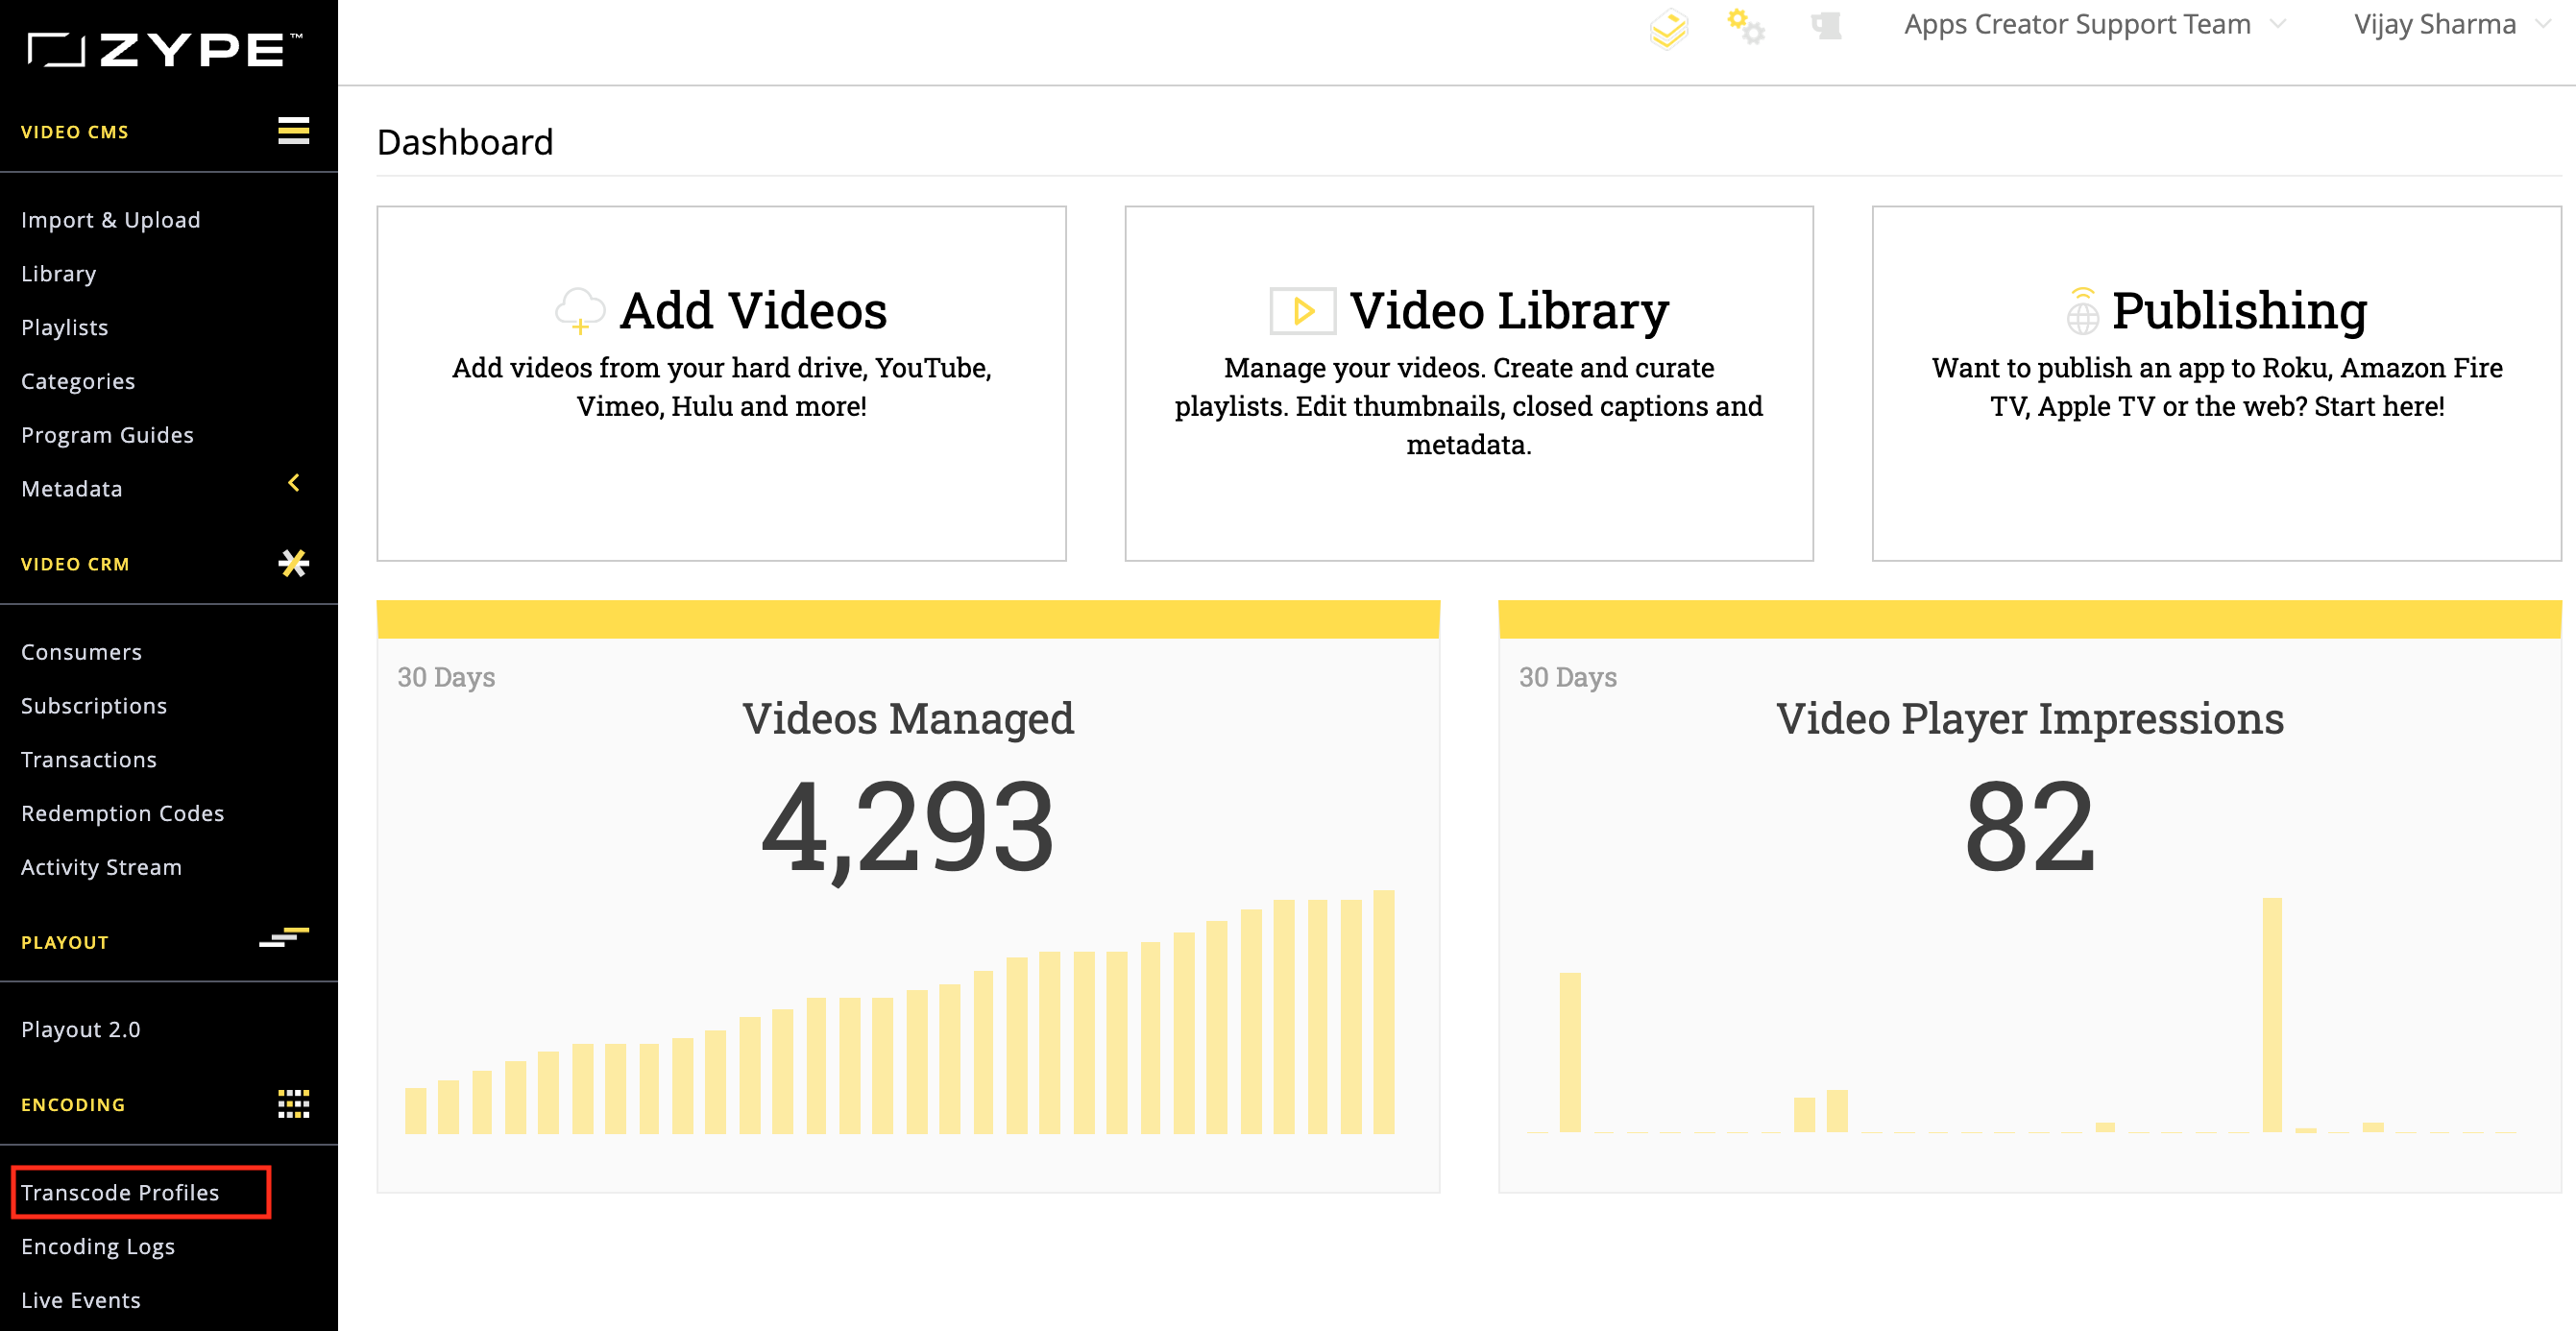Click the Video CRM asterisk icon
2576x1331 pixels.
click(x=293, y=563)
